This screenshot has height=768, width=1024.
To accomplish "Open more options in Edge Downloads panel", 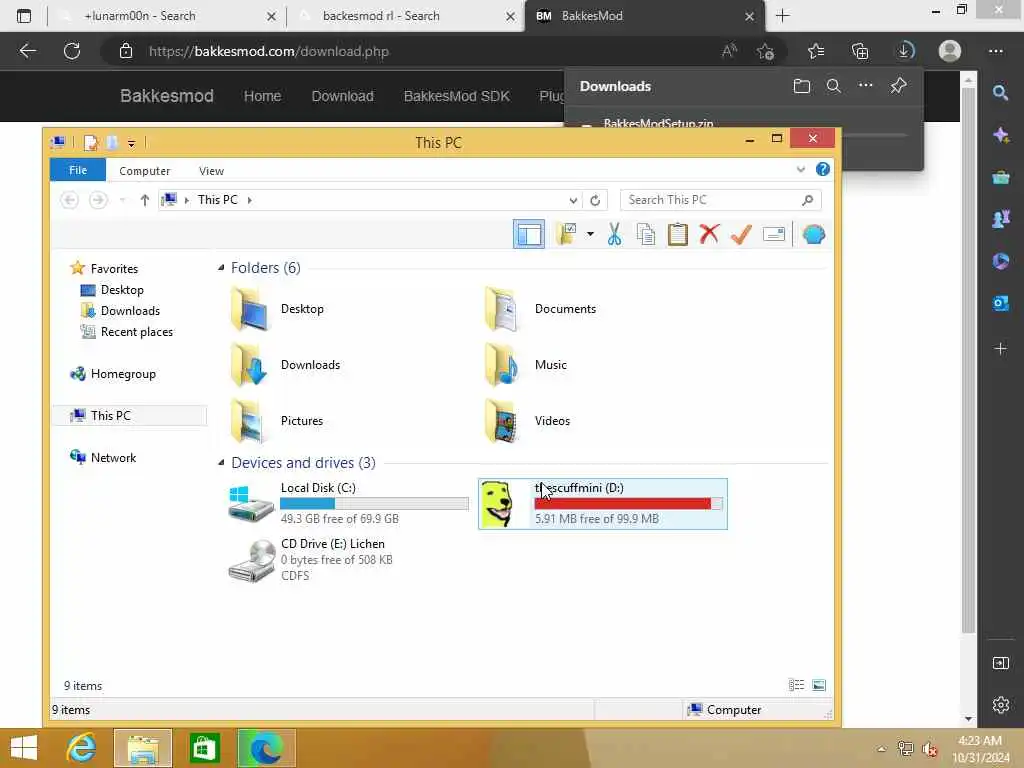I will tap(865, 85).
